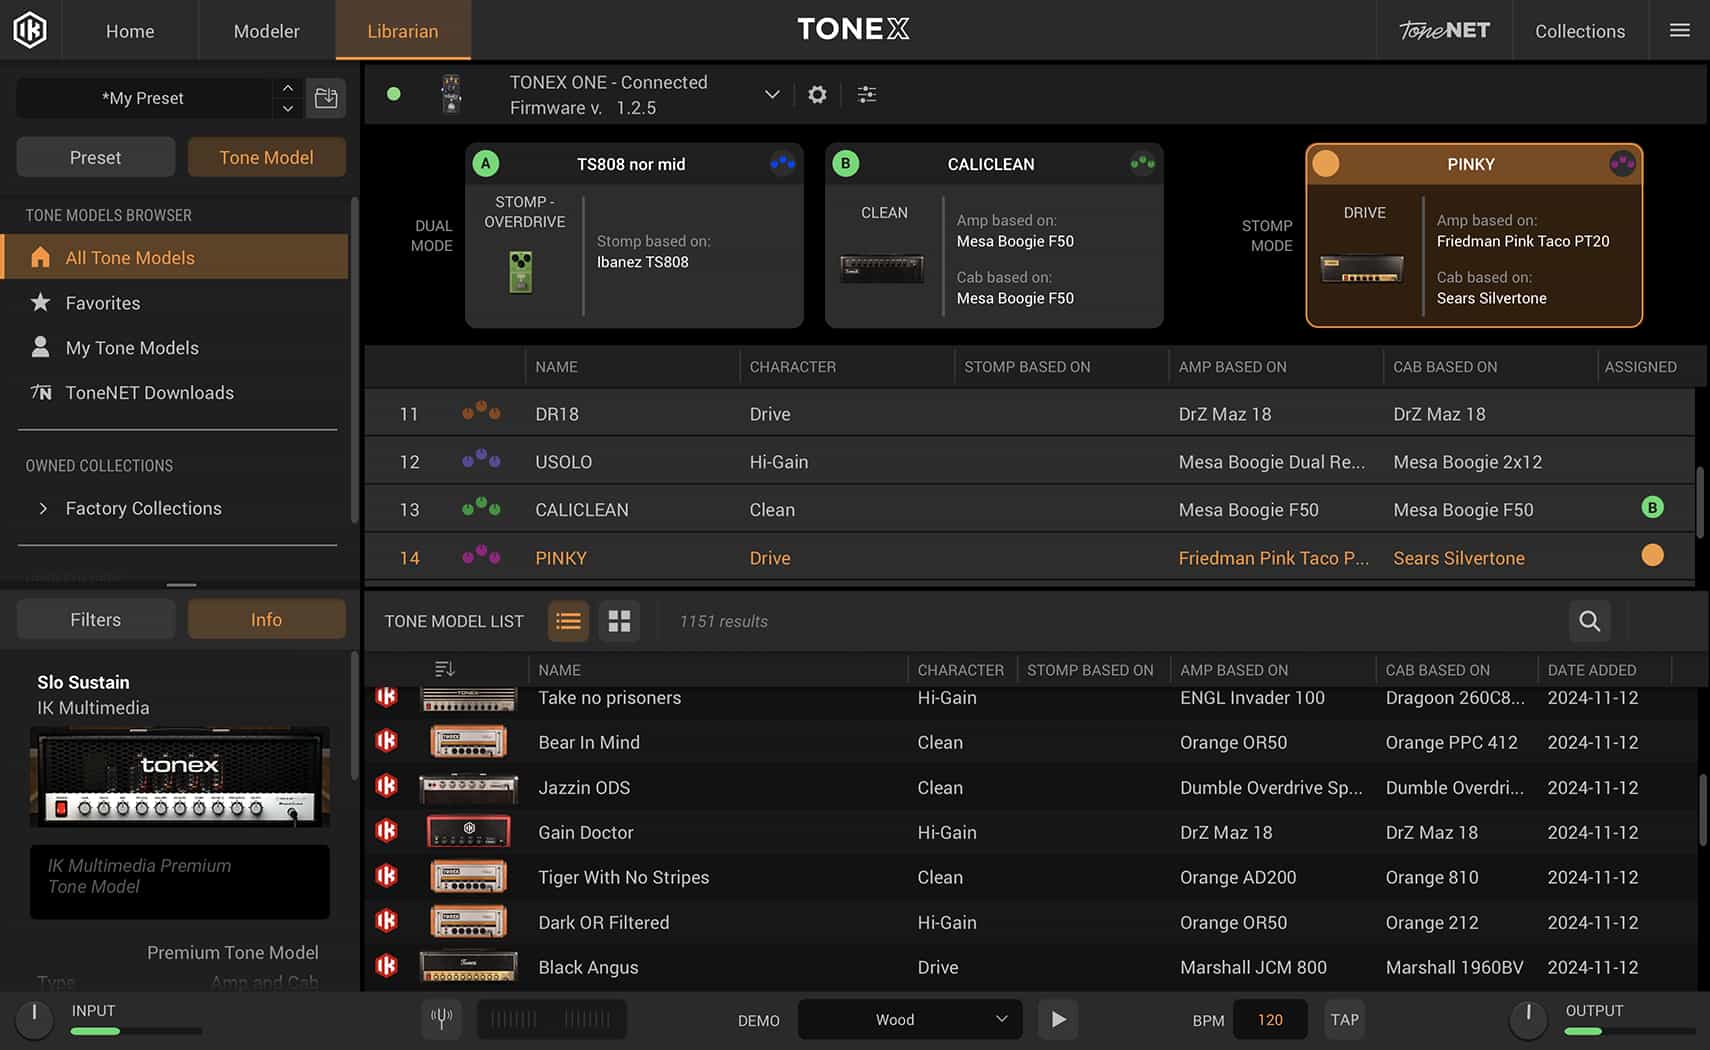Adjust the INPUT knob

tap(34, 1019)
